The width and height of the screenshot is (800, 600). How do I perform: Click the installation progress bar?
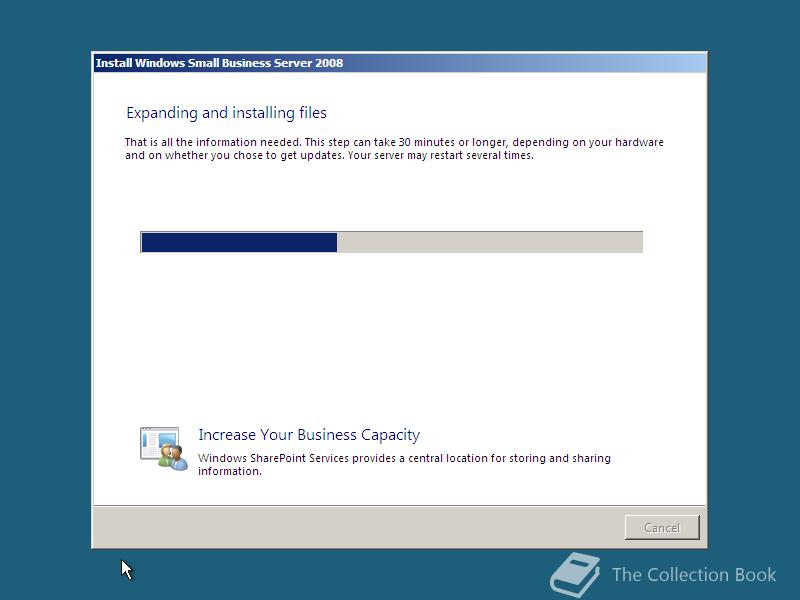click(391, 242)
